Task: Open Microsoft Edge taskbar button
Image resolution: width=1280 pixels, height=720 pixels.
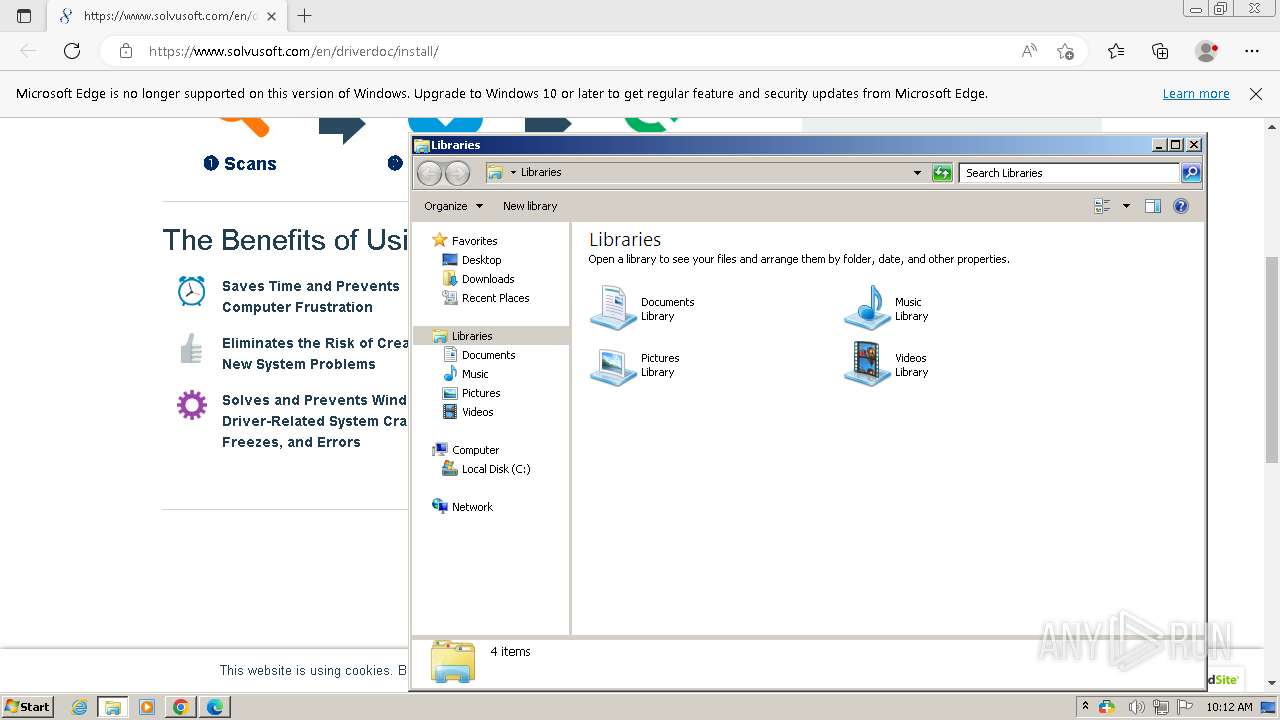Action: click(215, 707)
